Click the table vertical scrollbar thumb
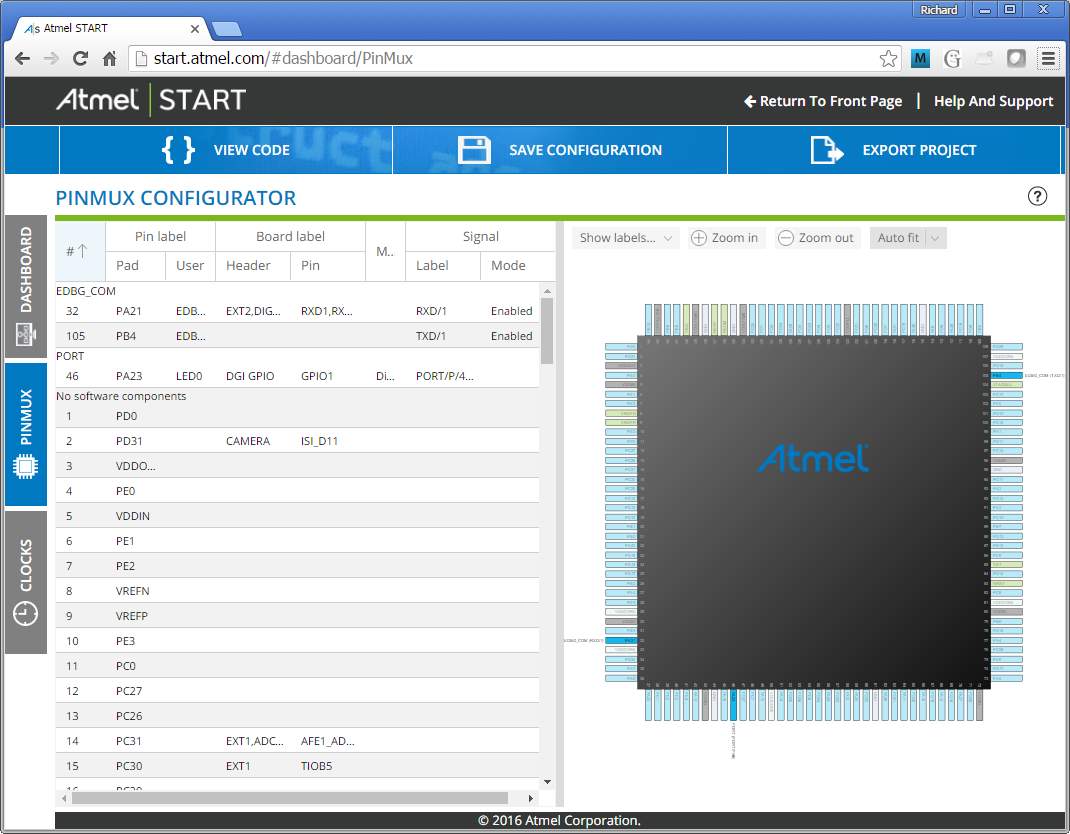This screenshot has height=834, width=1070. [547, 330]
